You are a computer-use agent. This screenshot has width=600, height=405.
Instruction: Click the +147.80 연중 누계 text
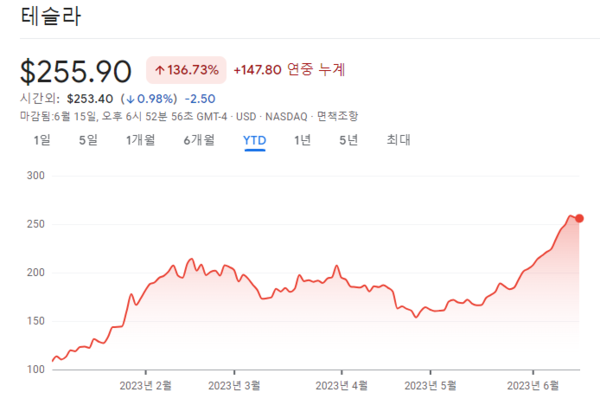(289, 70)
